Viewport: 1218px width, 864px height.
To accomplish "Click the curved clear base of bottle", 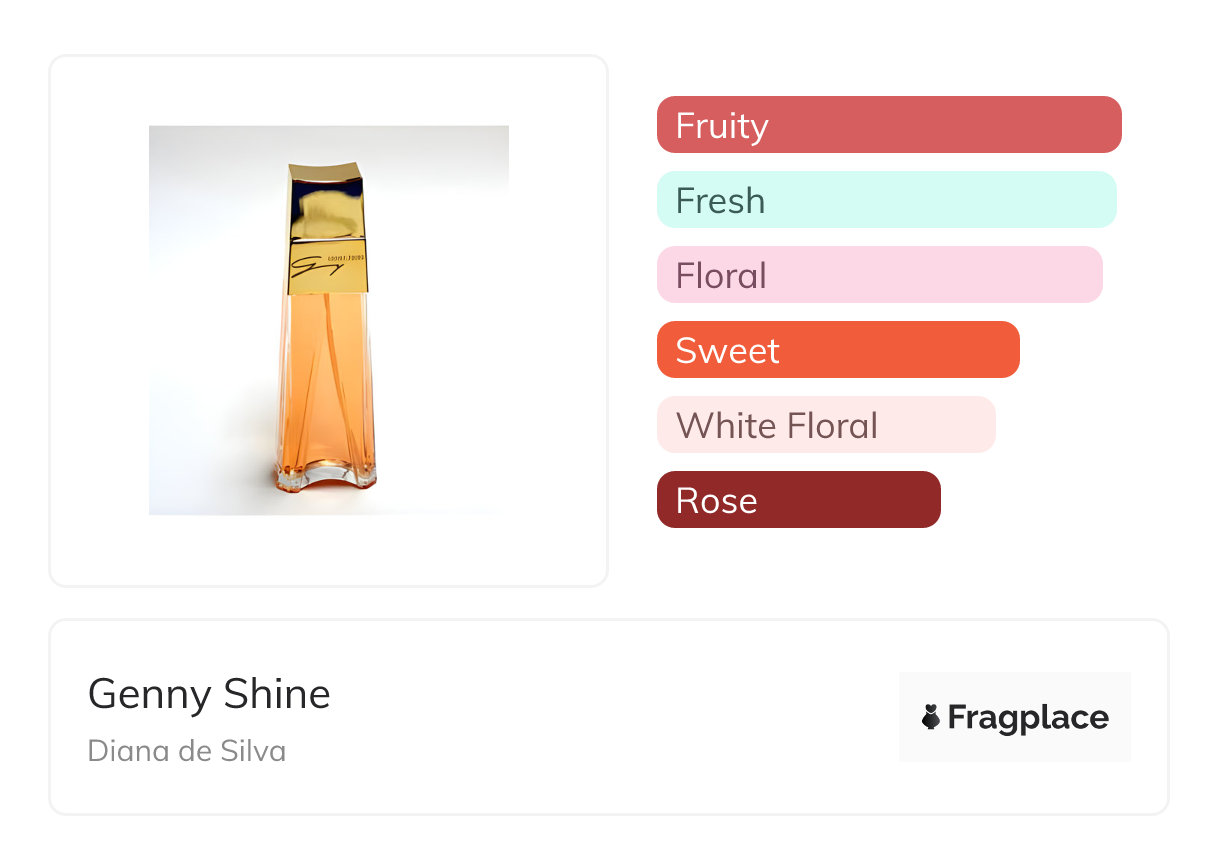I will 326,476.
